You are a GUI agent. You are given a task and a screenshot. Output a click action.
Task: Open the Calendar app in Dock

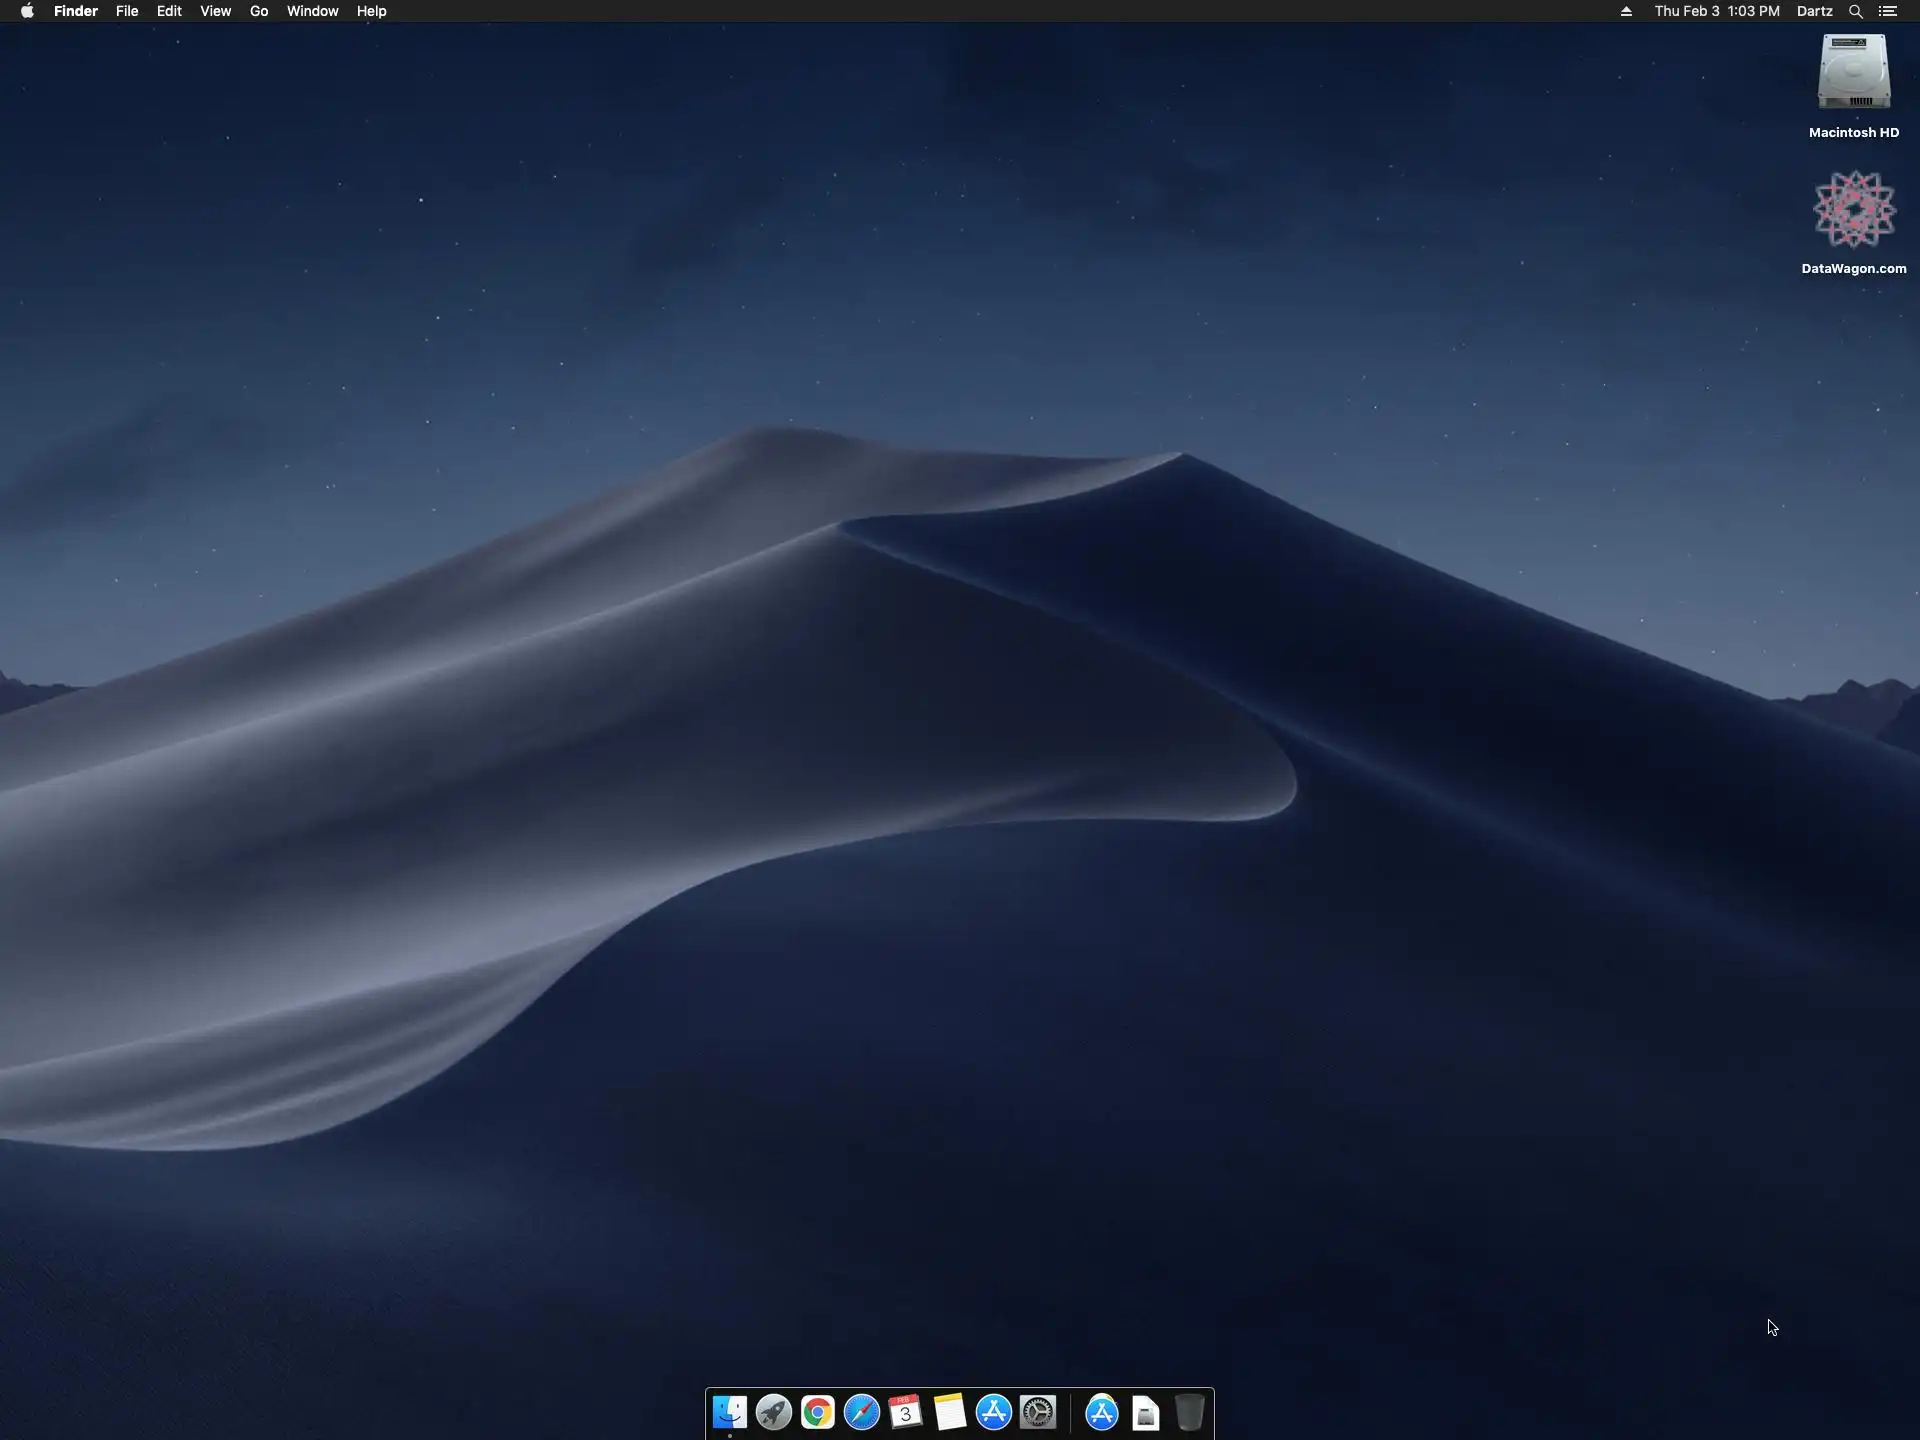click(905, 1412)
